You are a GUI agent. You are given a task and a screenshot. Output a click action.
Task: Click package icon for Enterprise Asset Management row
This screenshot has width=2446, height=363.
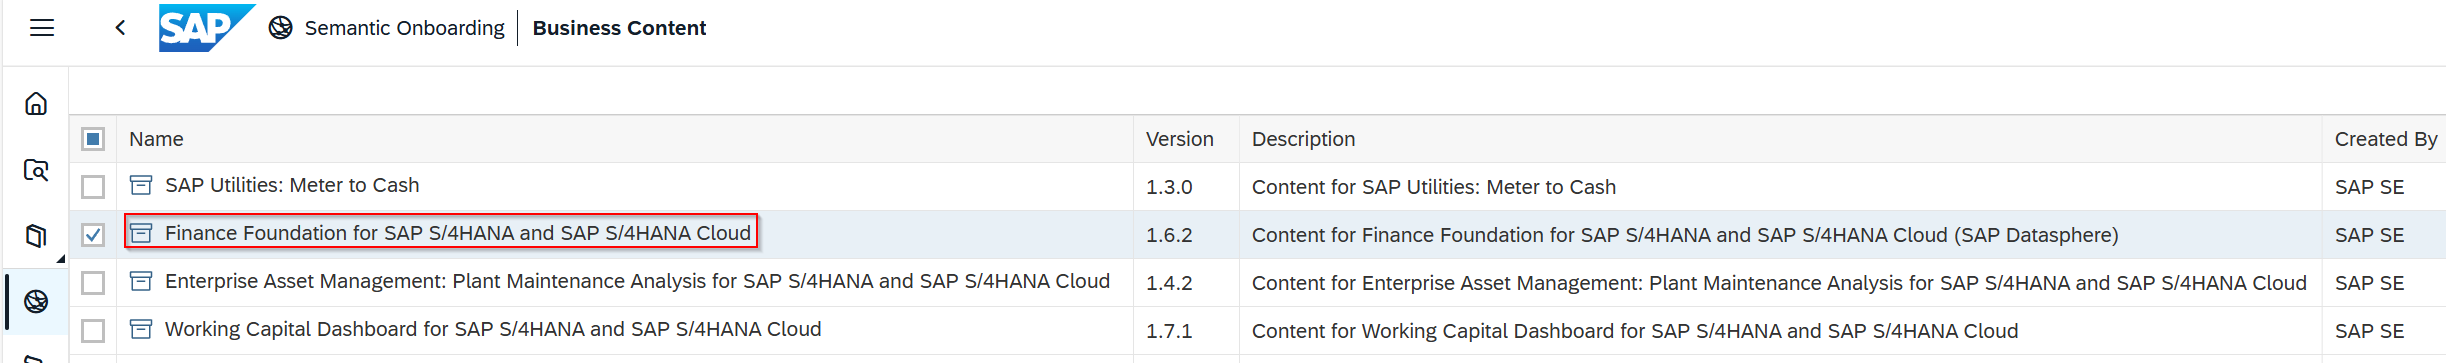coord(141,281)
